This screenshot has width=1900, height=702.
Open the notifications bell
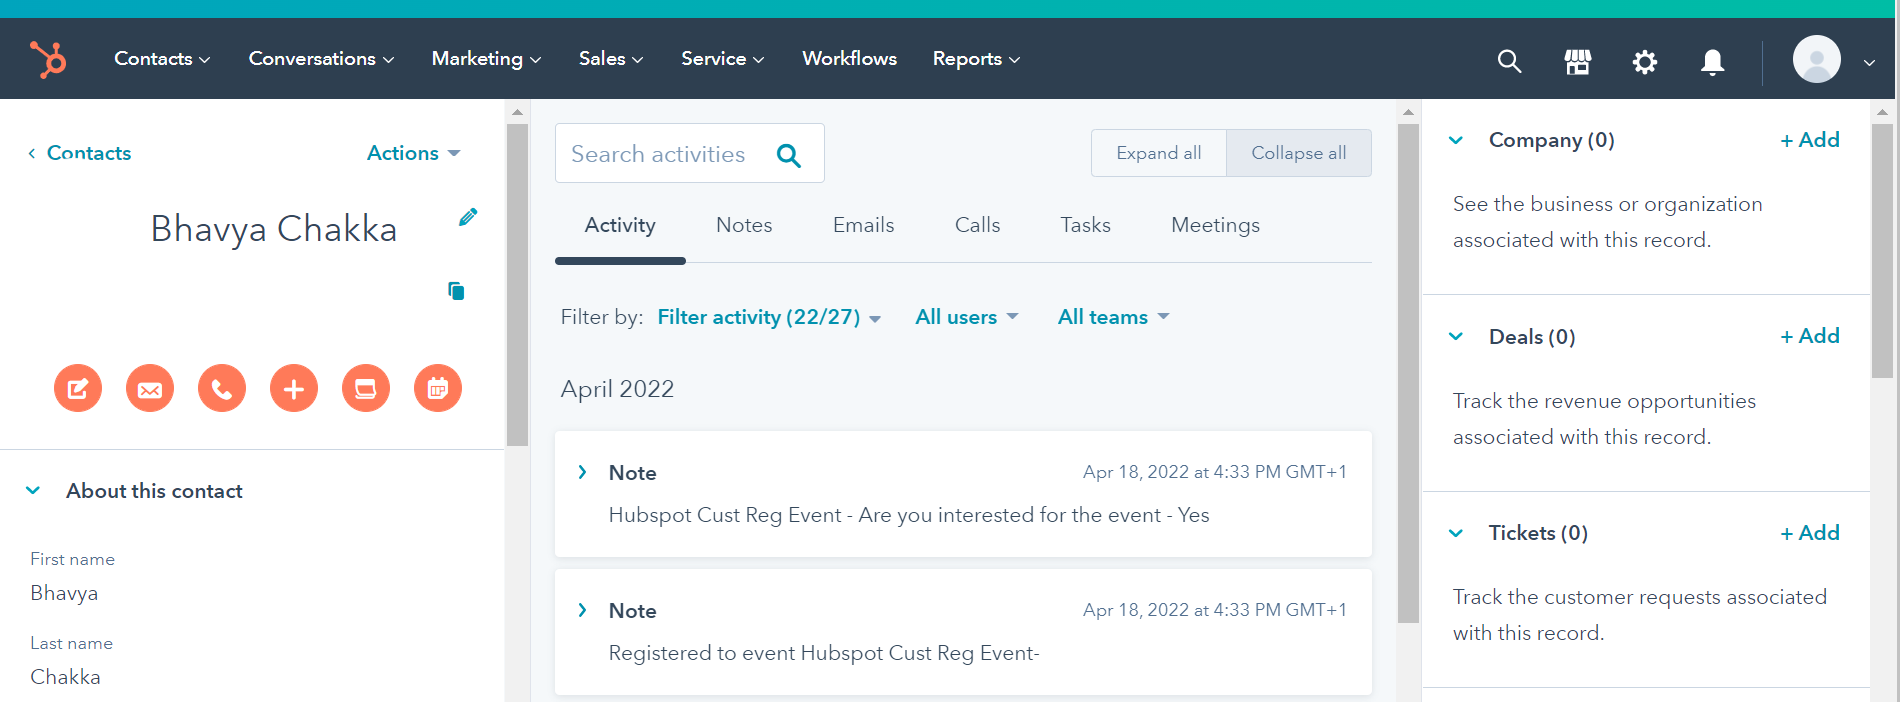click(1713, 62)
